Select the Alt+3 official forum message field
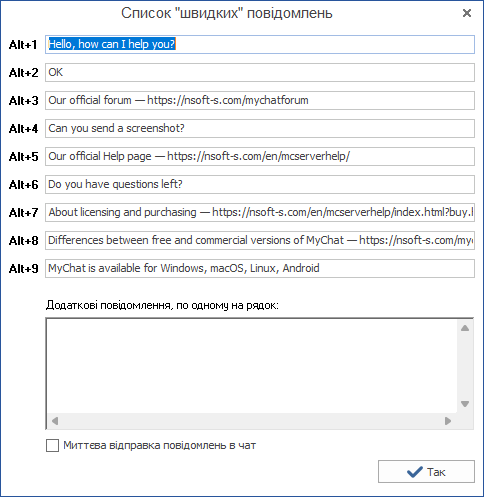 pos(260,100)
